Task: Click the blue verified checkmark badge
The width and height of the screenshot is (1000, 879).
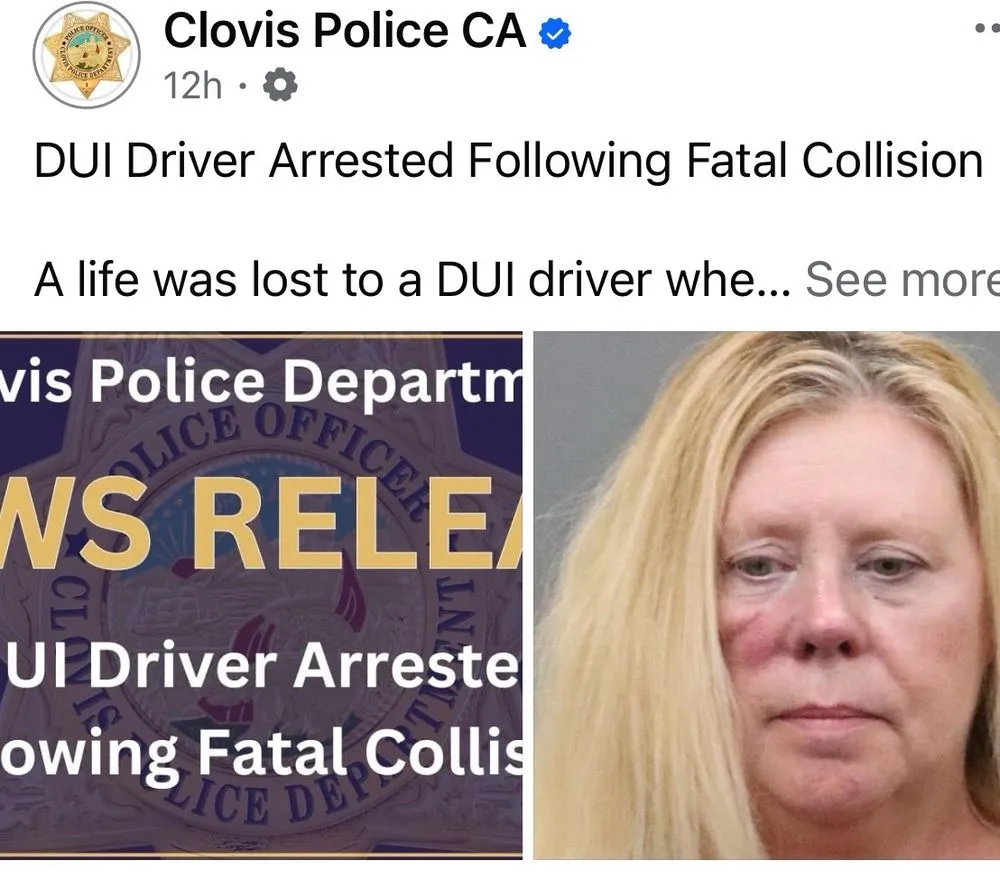Action: pyautogui.click(x=555, y=36)
